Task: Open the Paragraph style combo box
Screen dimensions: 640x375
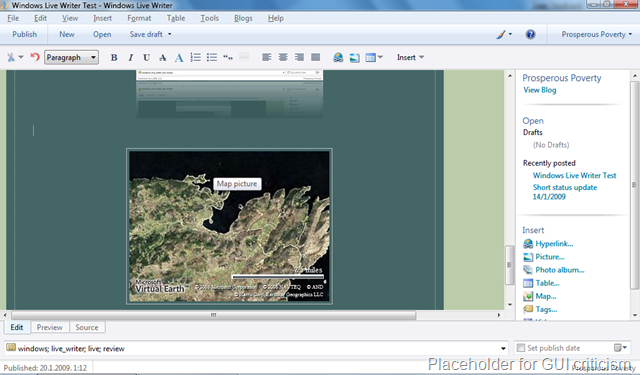Action: pyautogui.click(x=71, y=58)
